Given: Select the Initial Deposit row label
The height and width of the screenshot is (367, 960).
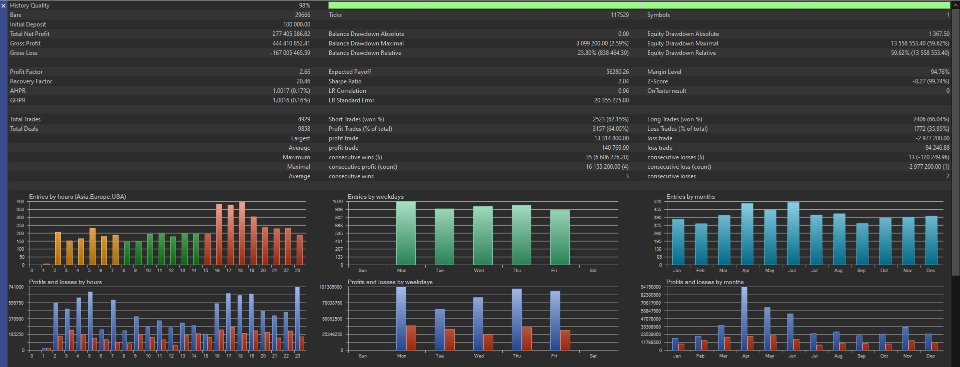Looking at the screenshot, I should (x=27, y=25).
